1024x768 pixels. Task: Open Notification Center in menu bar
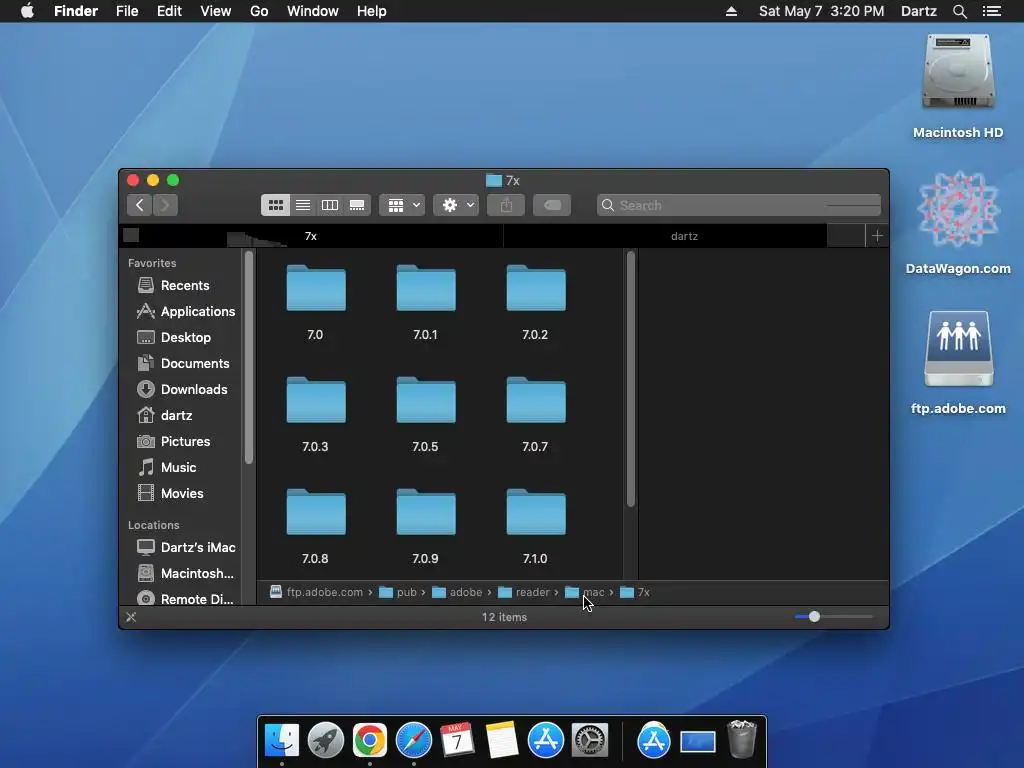tap(992, 11)
